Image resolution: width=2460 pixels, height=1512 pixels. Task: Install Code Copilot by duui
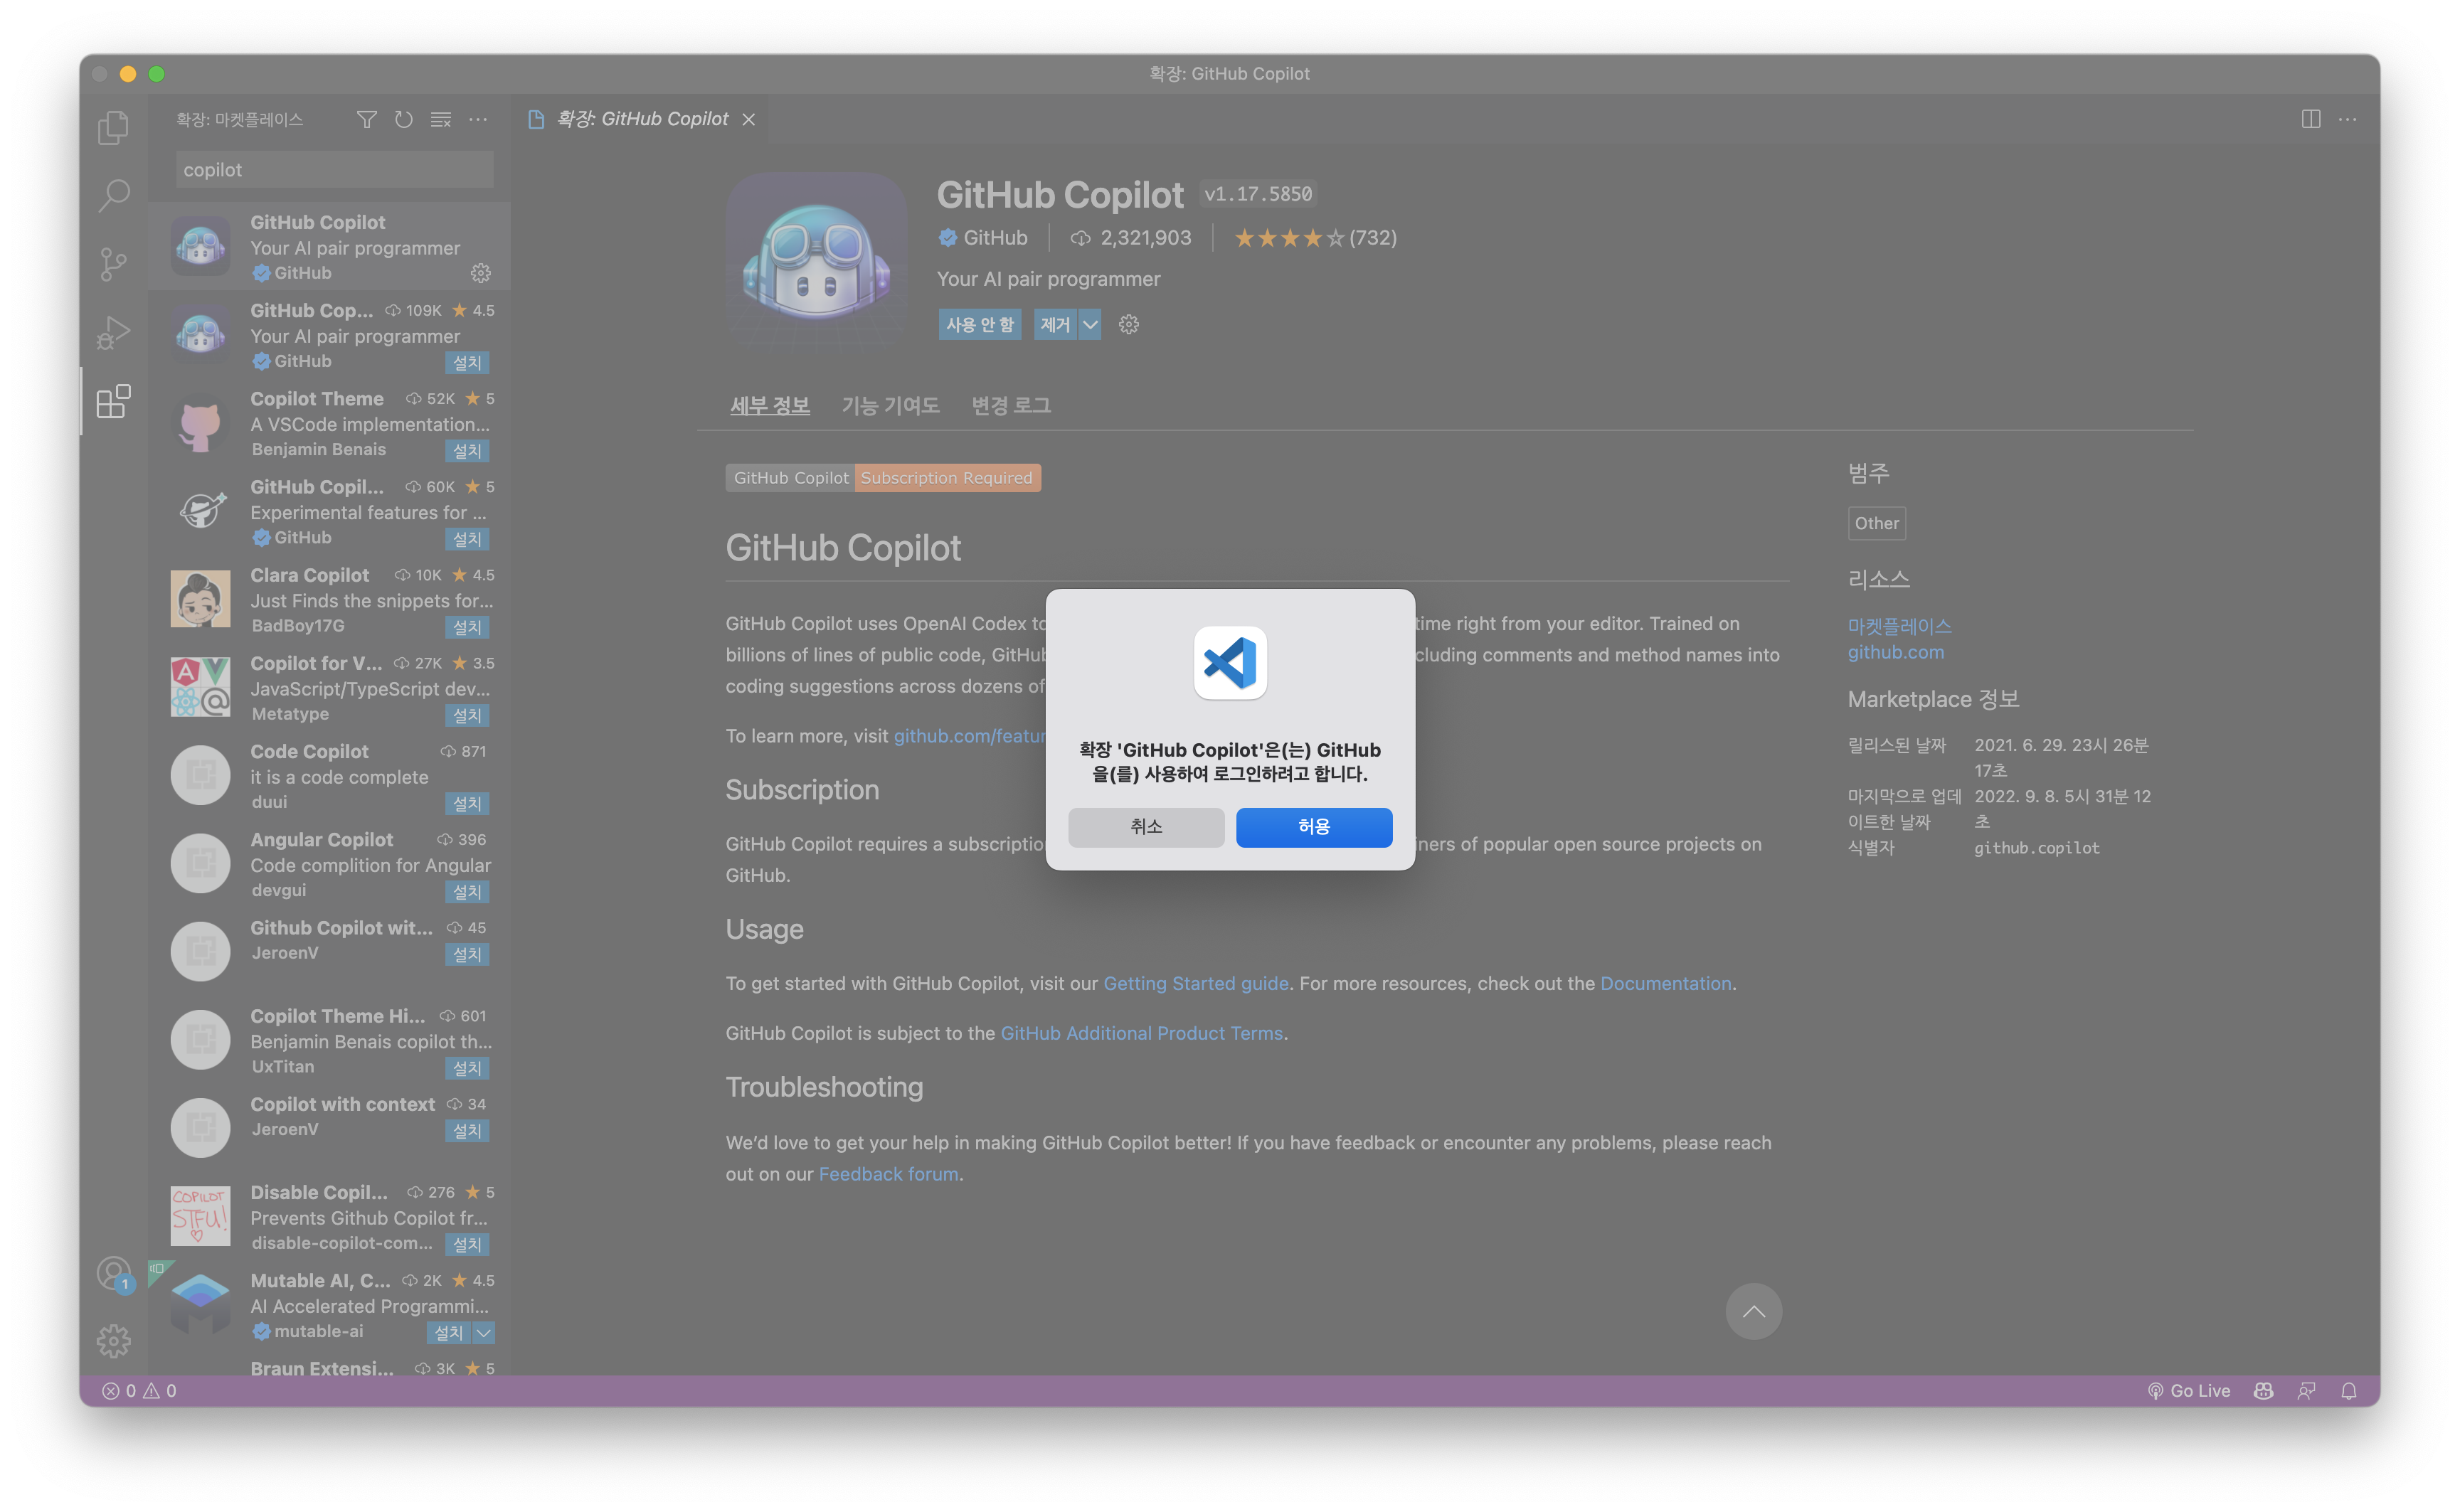click(467, 803)
